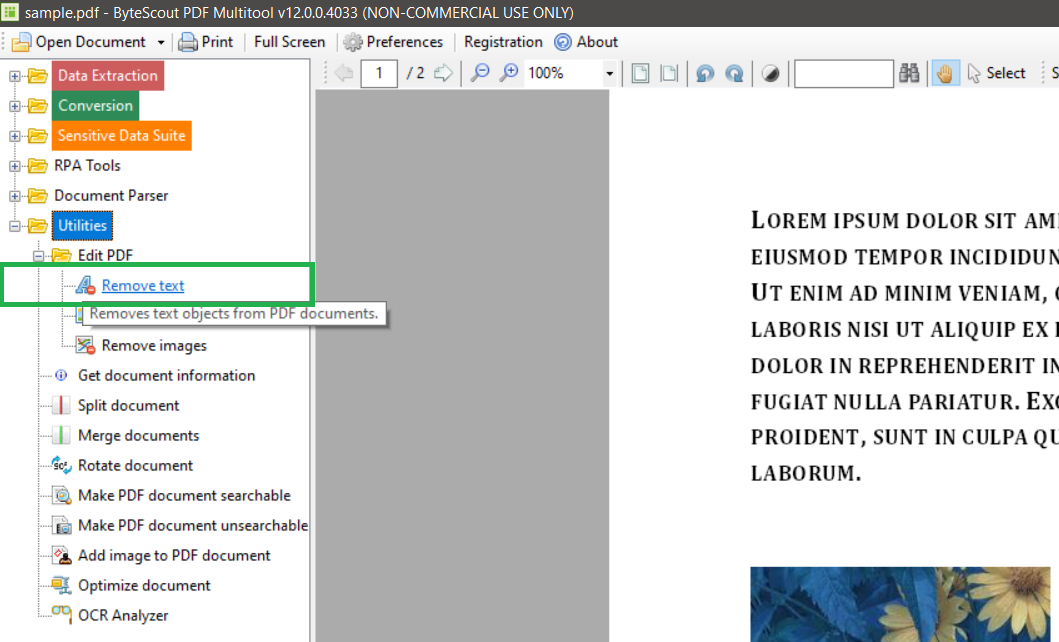Open Merge documents utility
This screenshot has width=1059, height=642.
coord(138,435)
